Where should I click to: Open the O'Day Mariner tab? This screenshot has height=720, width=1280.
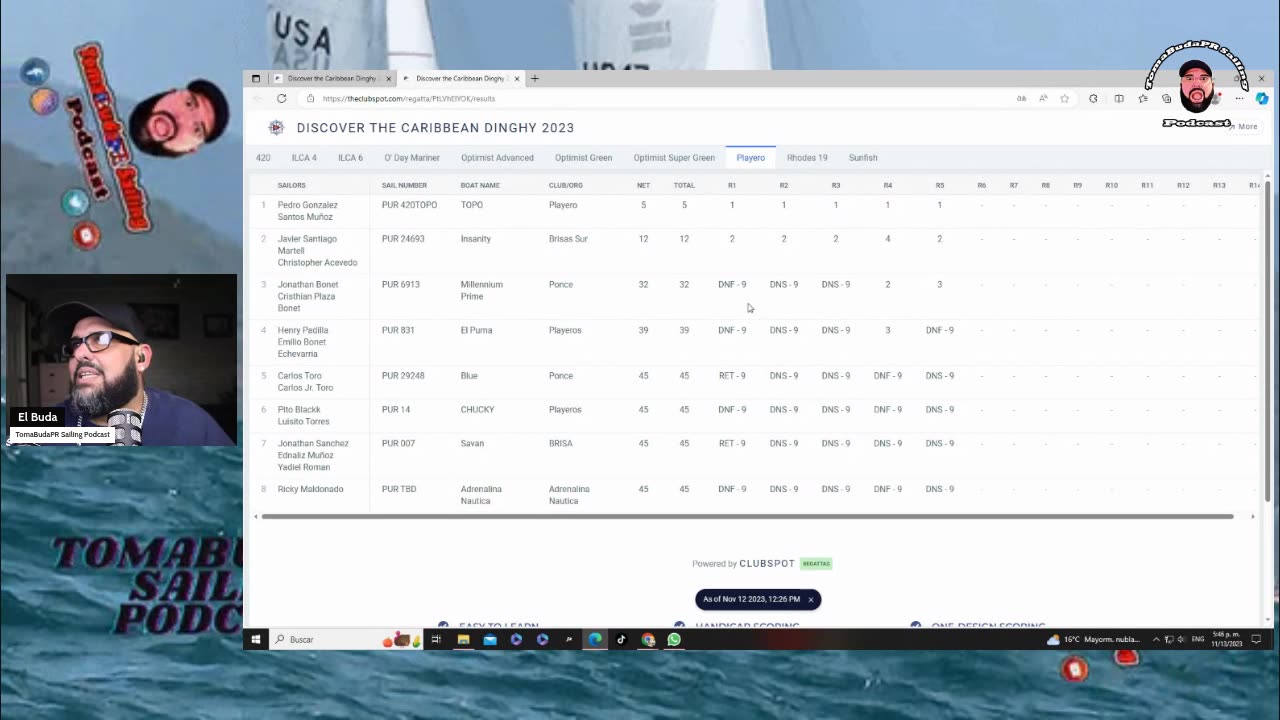(412, 157)
